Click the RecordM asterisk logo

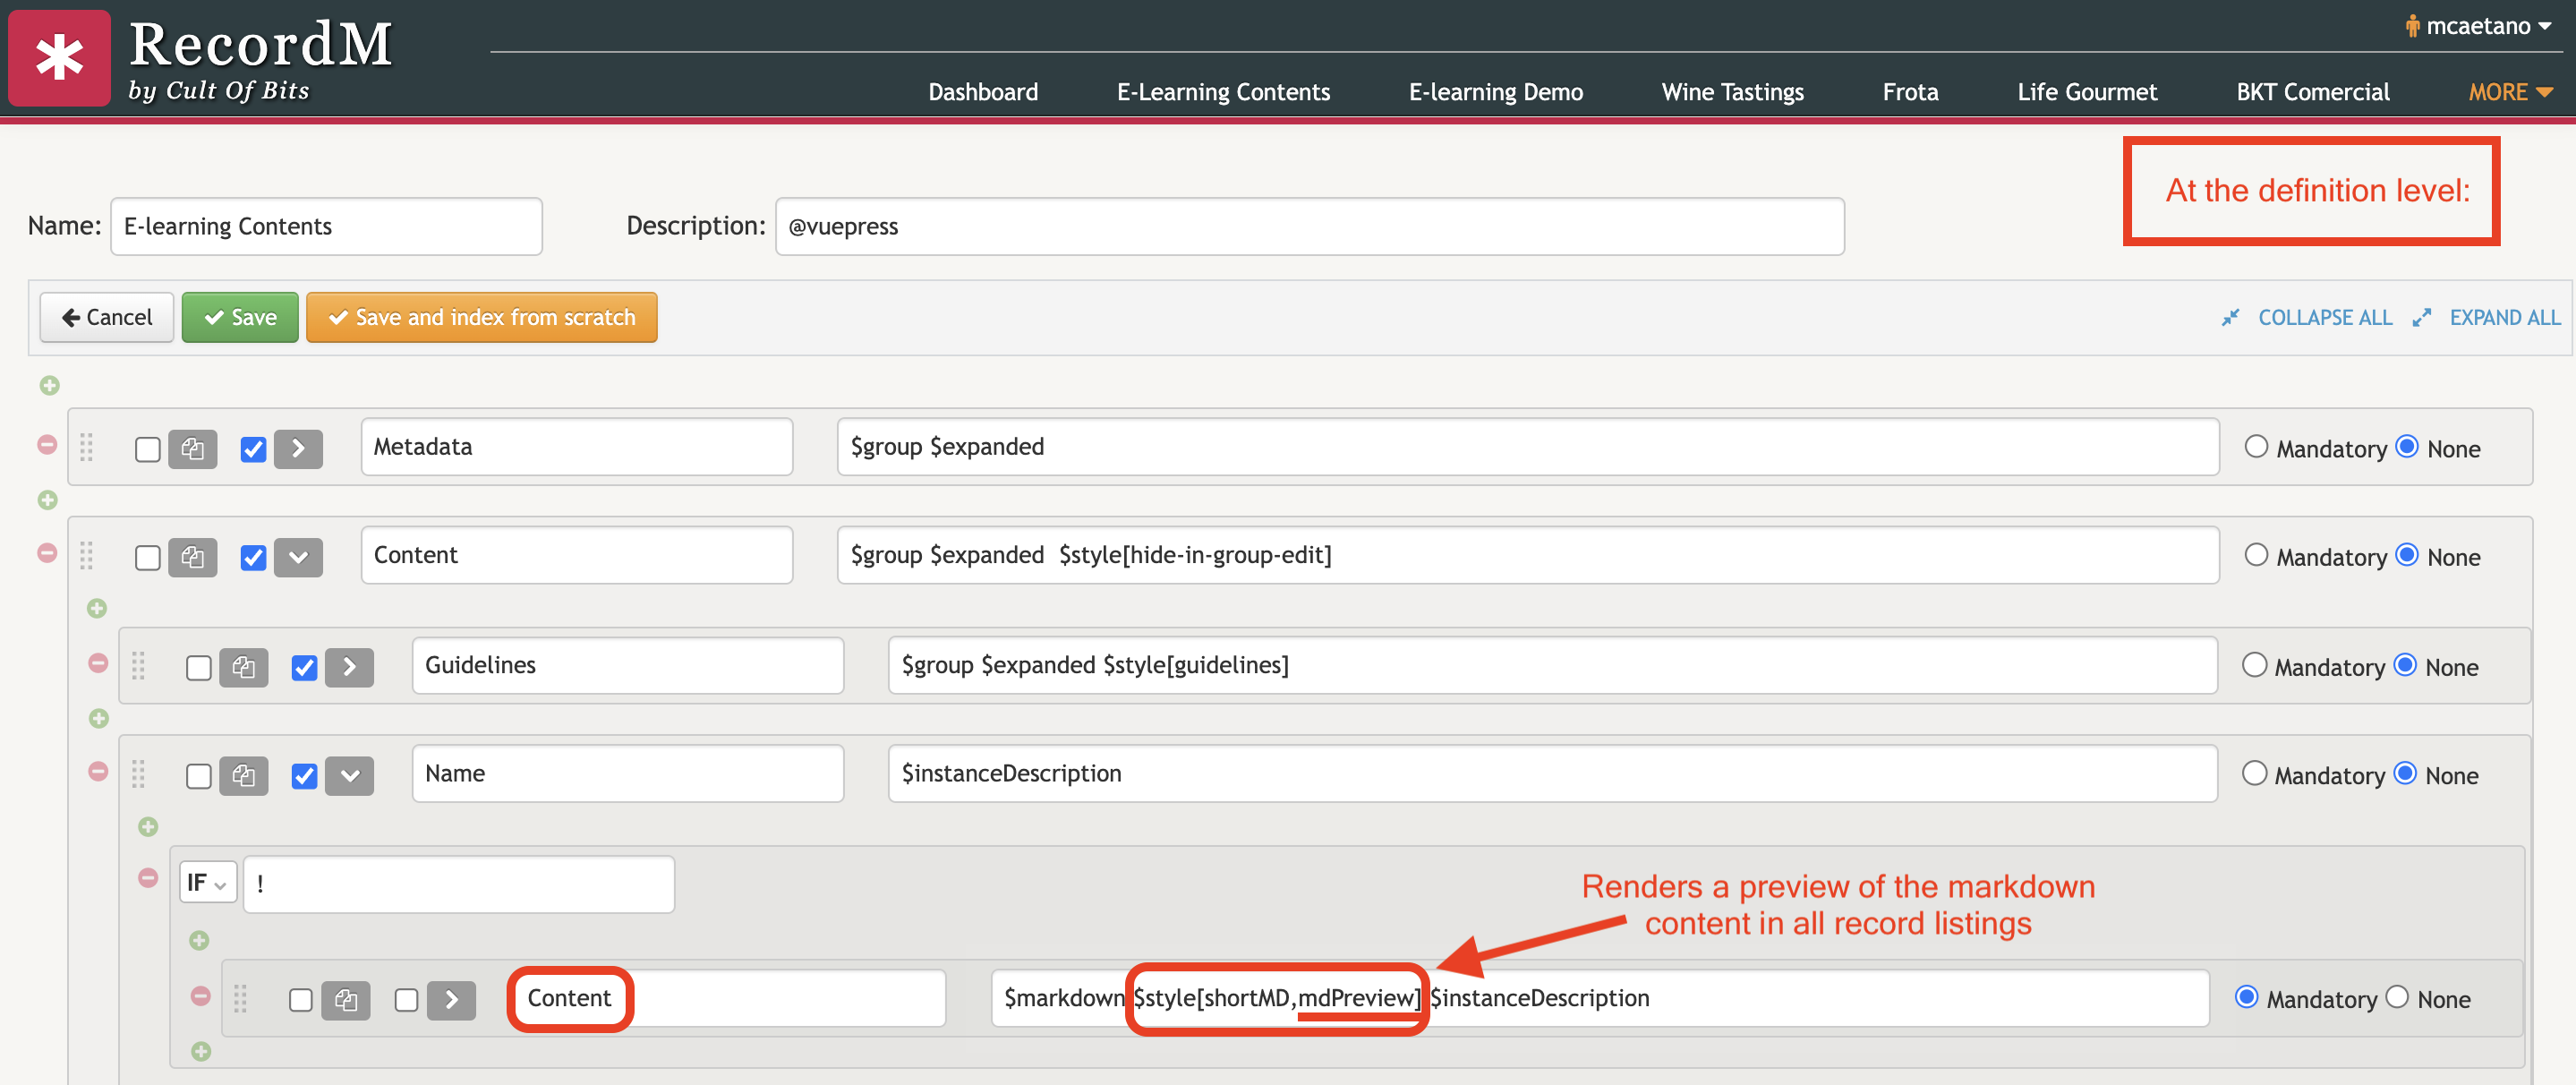[59, 58]
